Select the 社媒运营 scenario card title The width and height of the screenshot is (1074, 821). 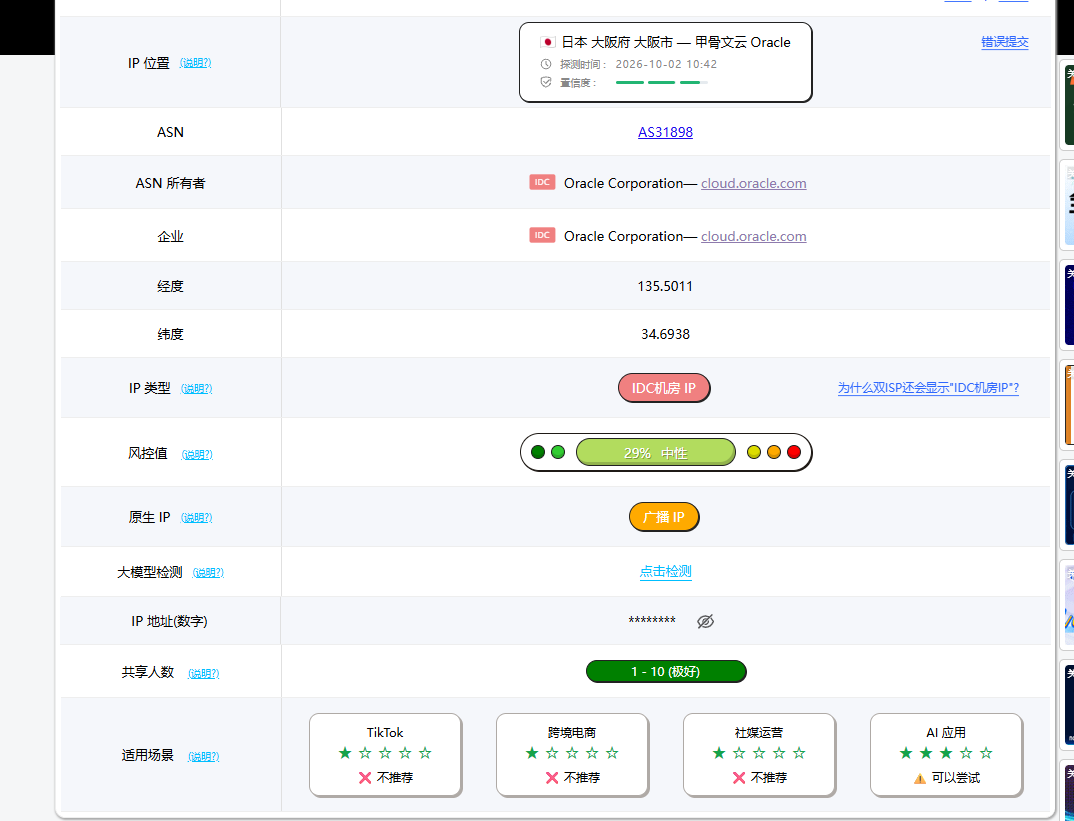coord(759,733)
